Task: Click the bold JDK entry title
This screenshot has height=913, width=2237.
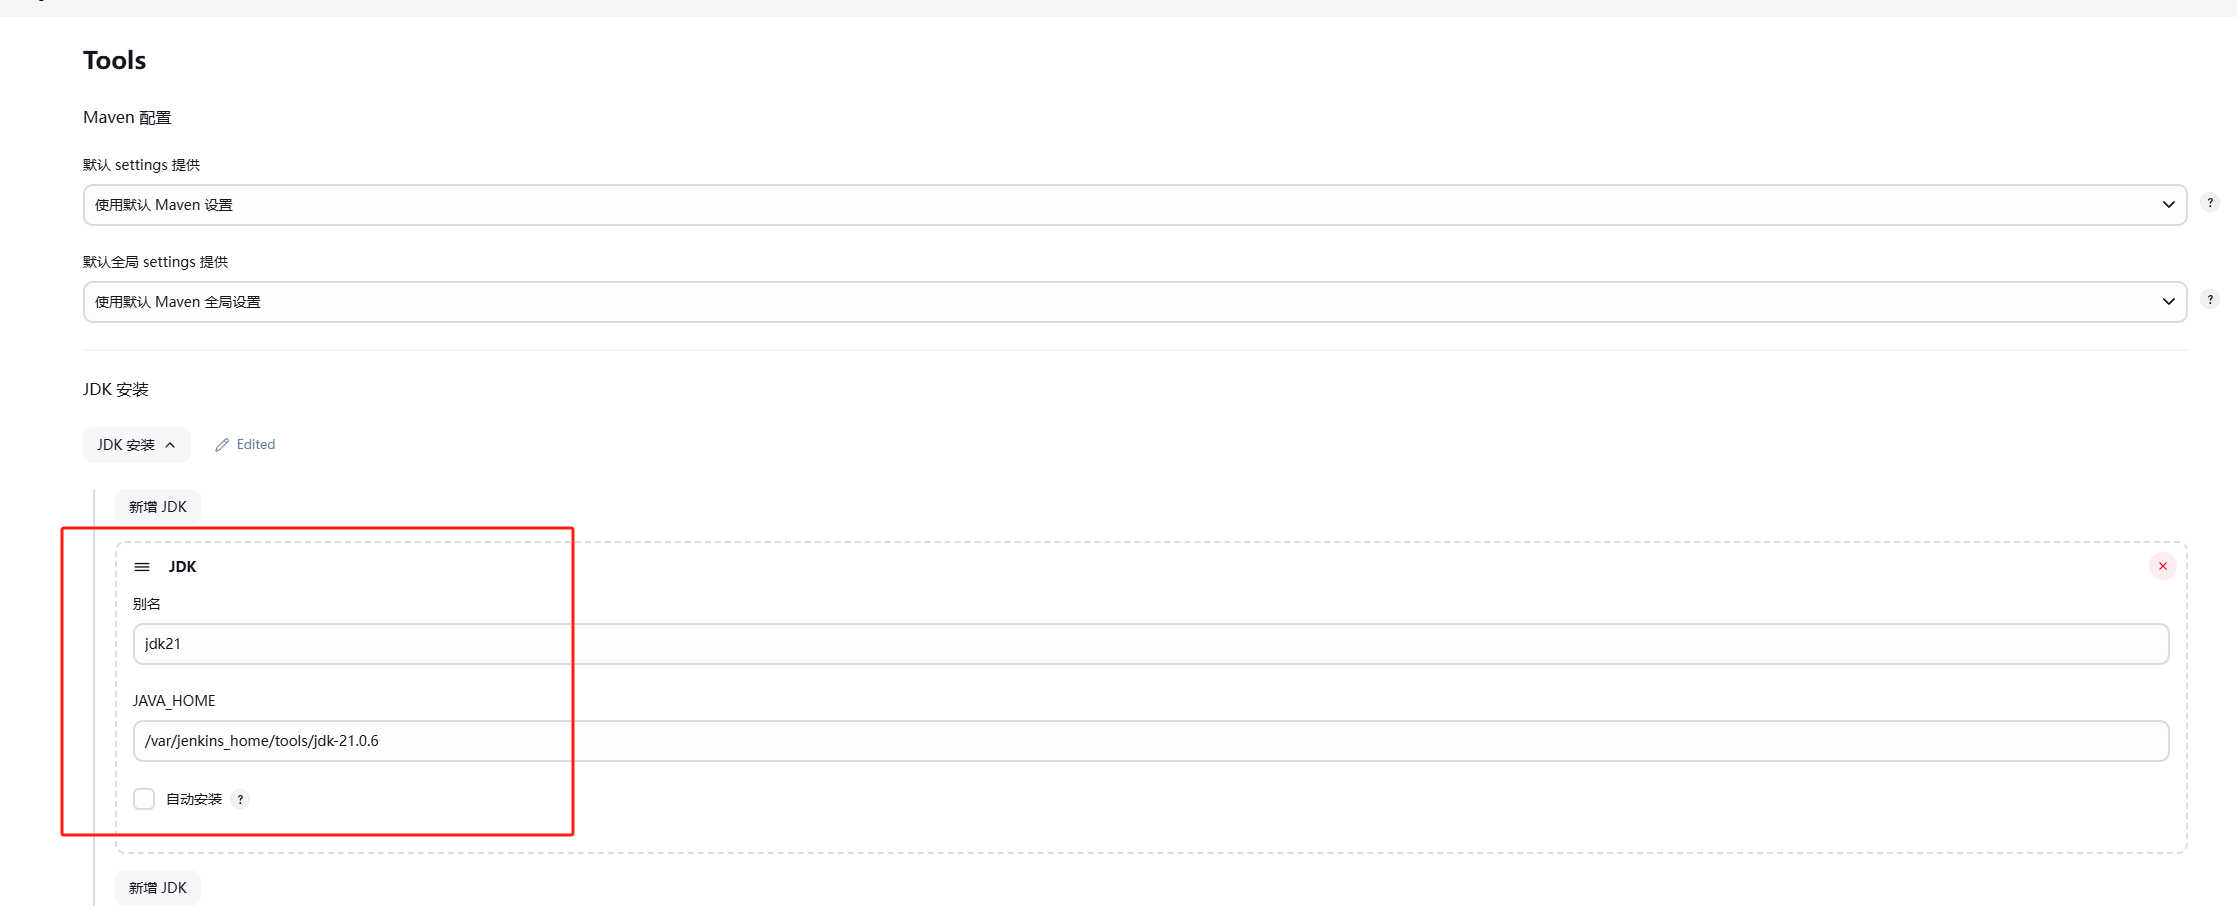Action: tap(182, 567)
